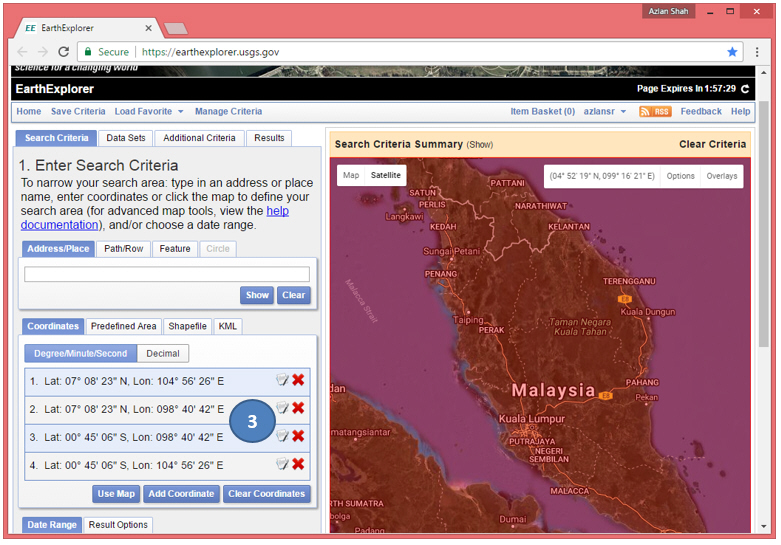Click the Use Map button

point(116,494)
